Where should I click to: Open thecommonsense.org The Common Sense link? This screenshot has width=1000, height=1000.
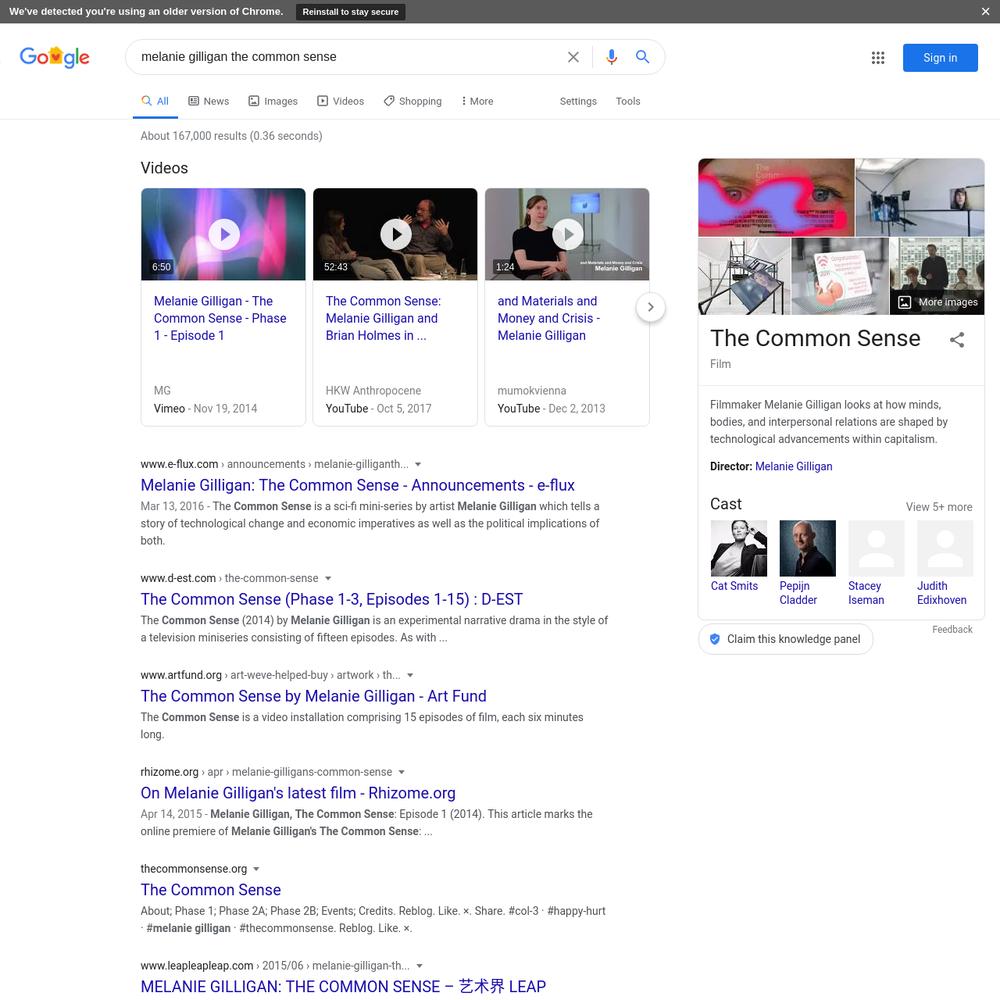(210, 890)
